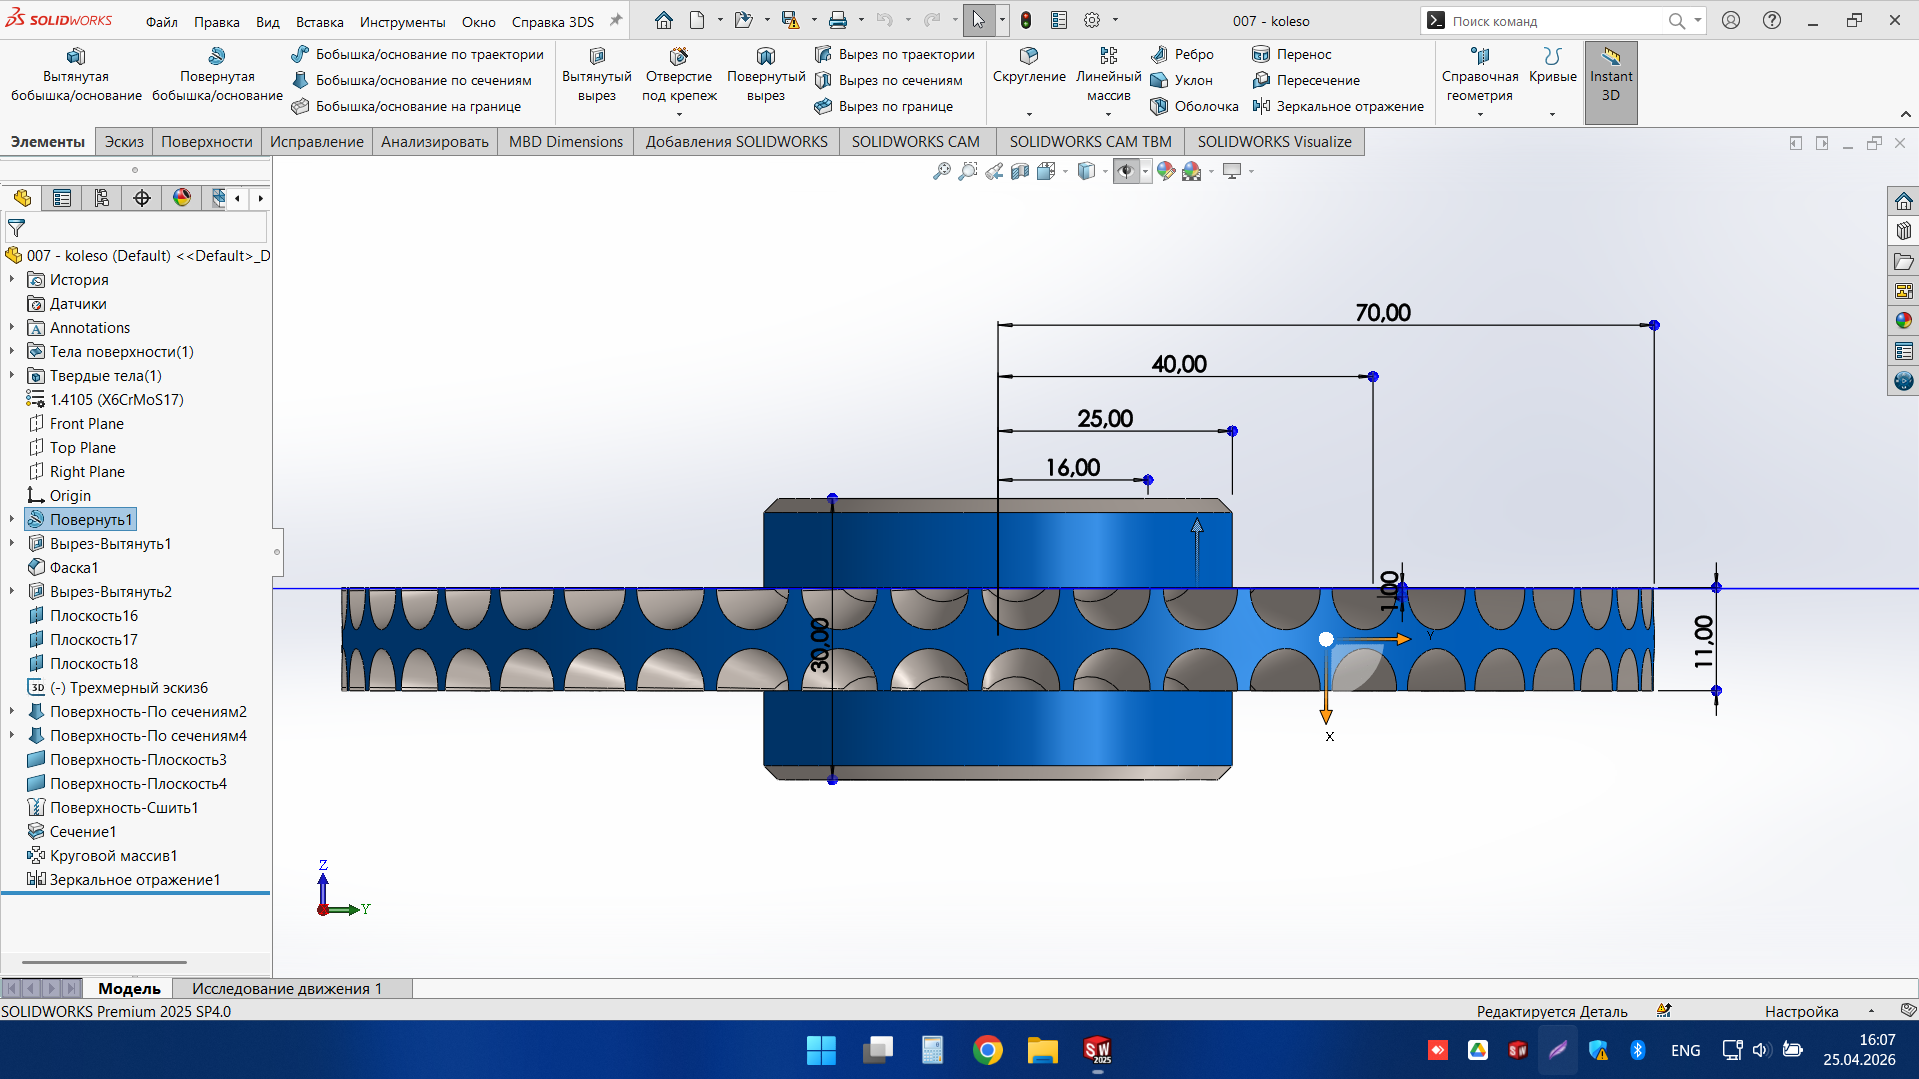1919x1079 pixels.
Task: Click the Edit Appearance color ball
Action: click(x=1165, y=171)
